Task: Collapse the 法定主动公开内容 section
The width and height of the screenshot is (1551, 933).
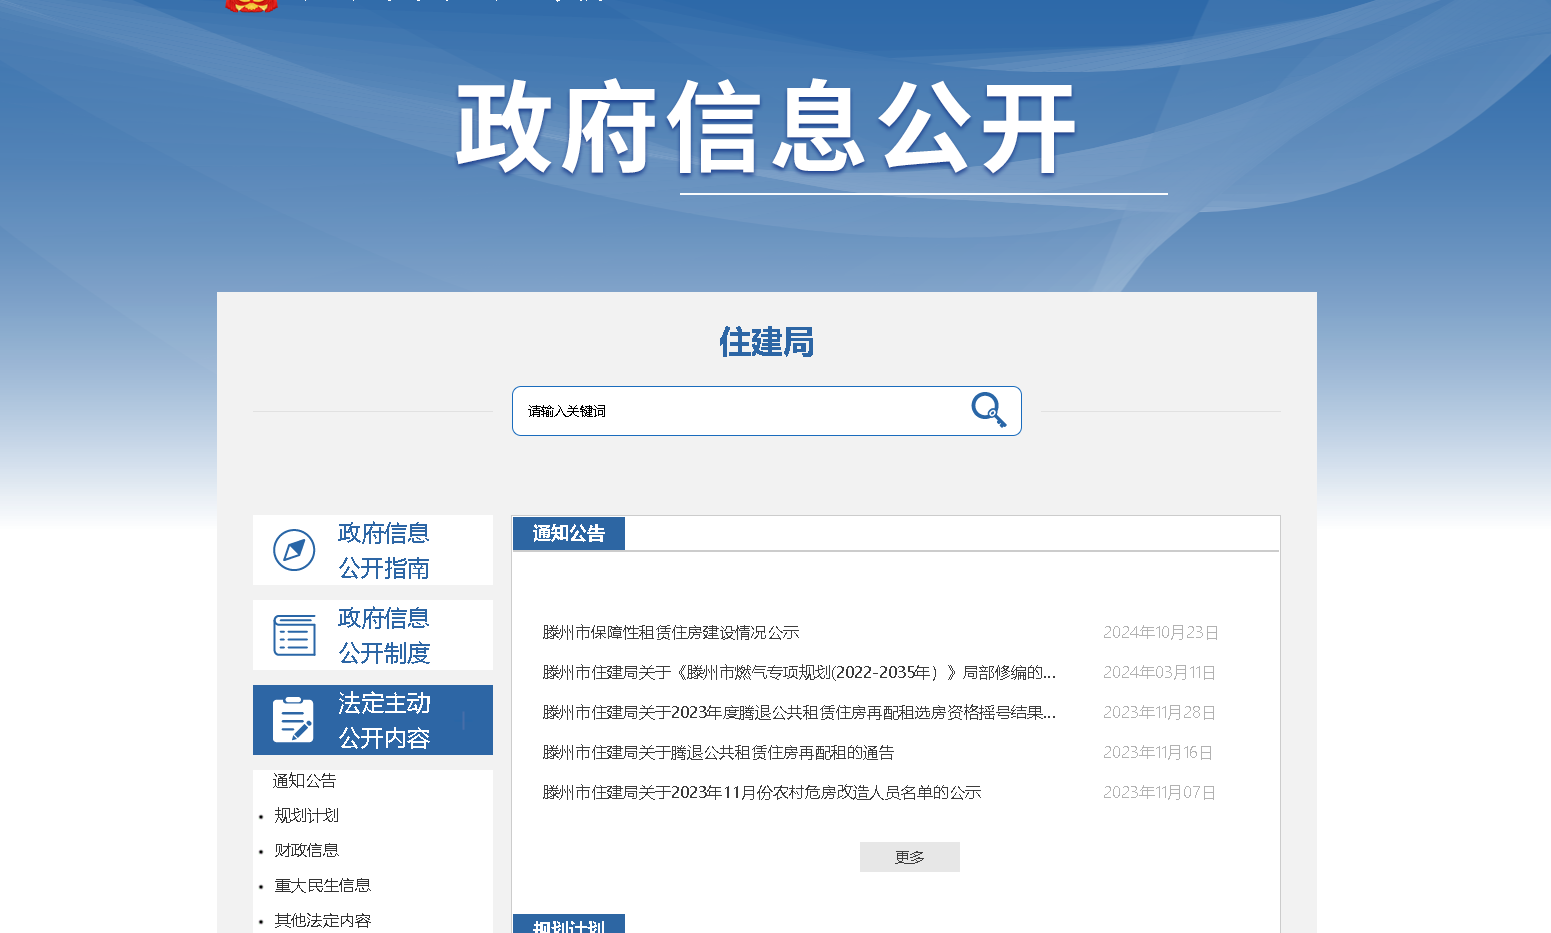Action: (383, 720)
